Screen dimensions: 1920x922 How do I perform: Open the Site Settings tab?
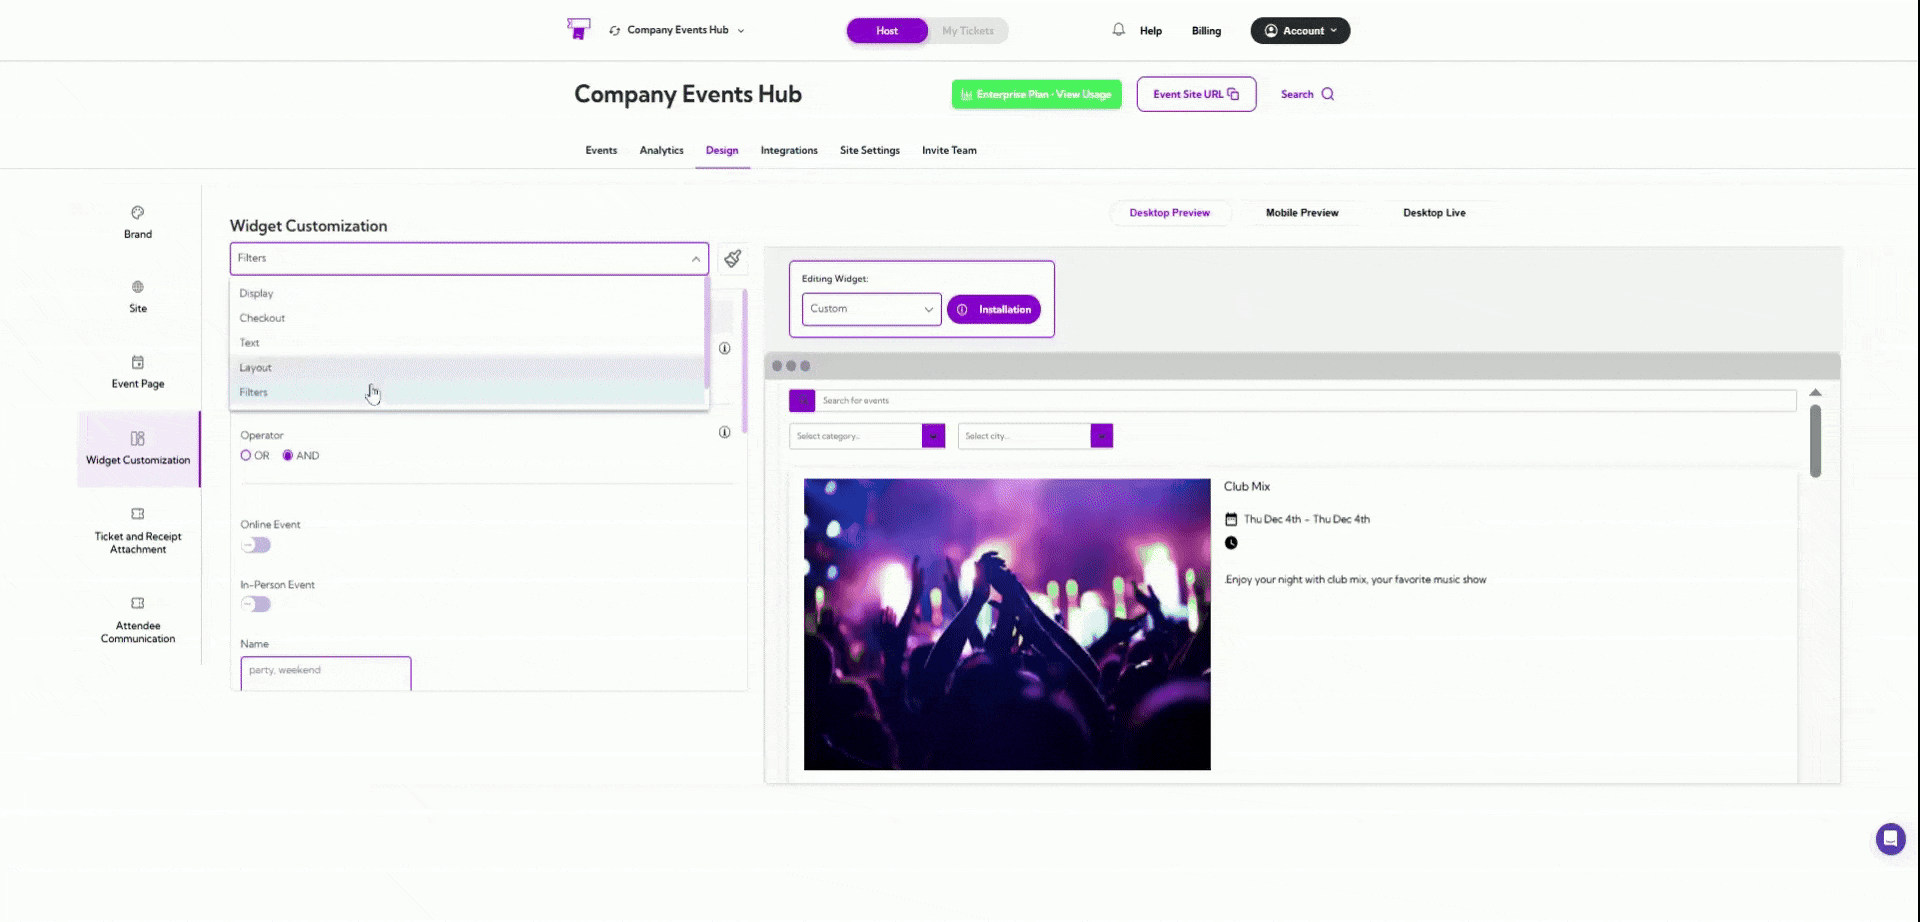tap(870, 150)
